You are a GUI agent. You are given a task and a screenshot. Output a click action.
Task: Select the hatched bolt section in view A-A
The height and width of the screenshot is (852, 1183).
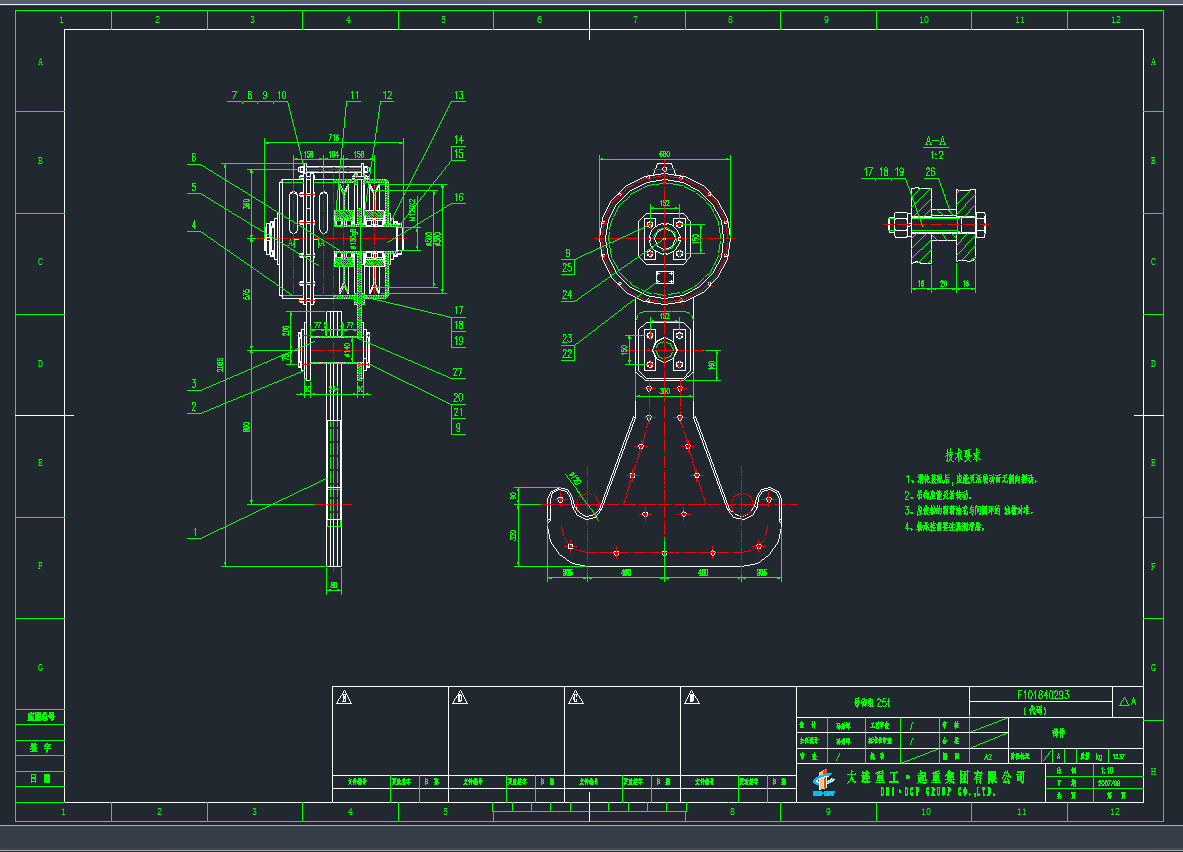936,224
